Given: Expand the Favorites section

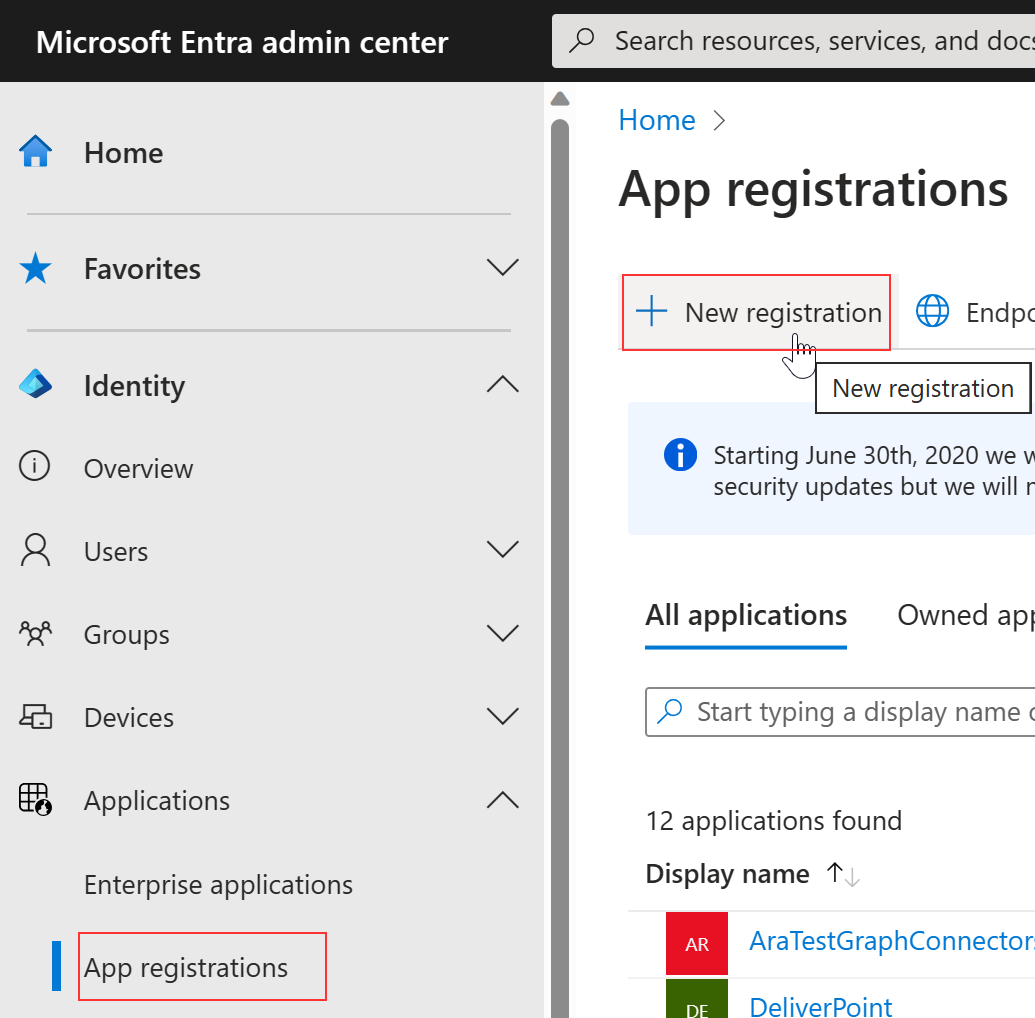Looking at the screenshot, I should [x=503, y=267].
